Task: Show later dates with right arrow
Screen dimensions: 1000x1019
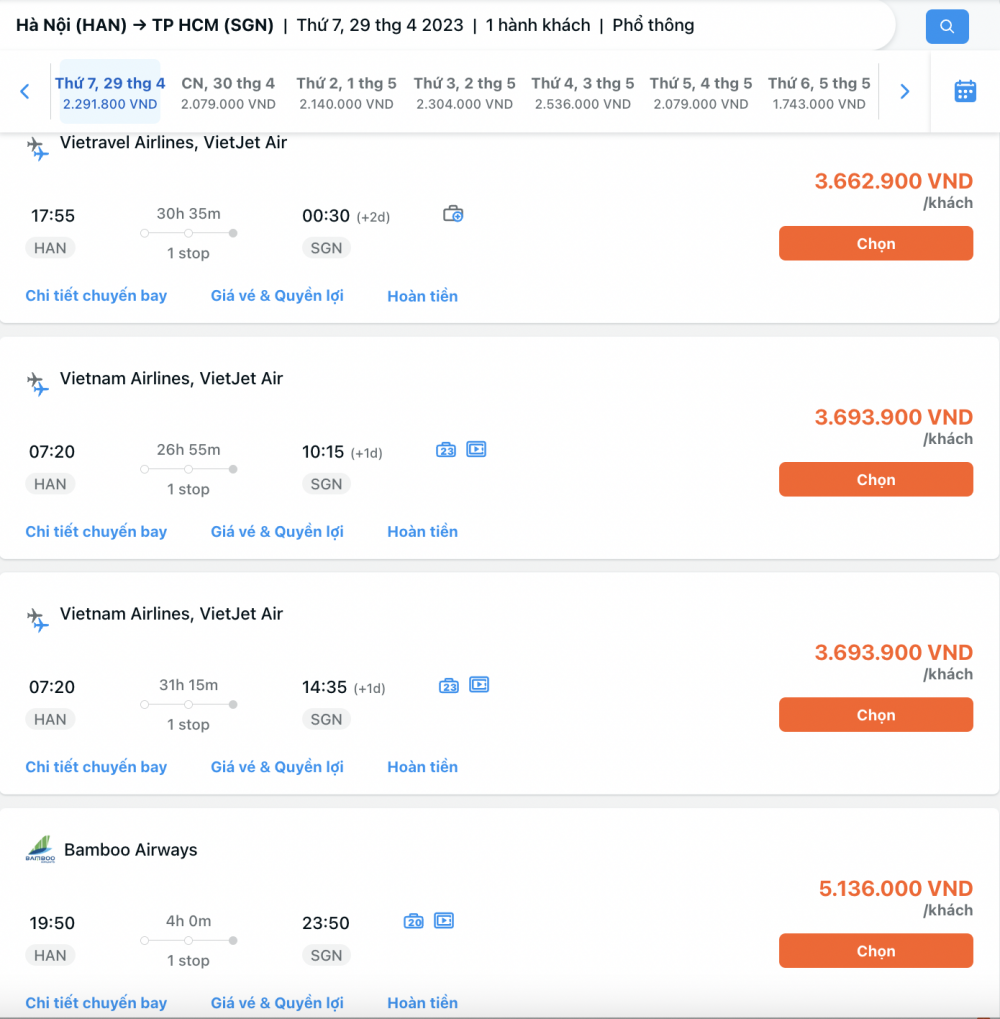Action: [x=904, y=92]
